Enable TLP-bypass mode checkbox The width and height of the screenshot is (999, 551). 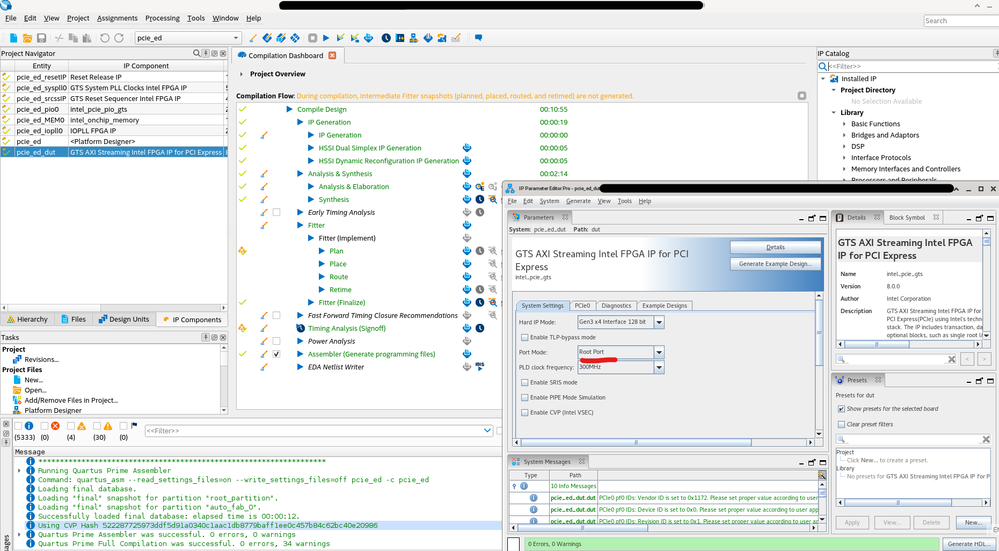[525, 337]
